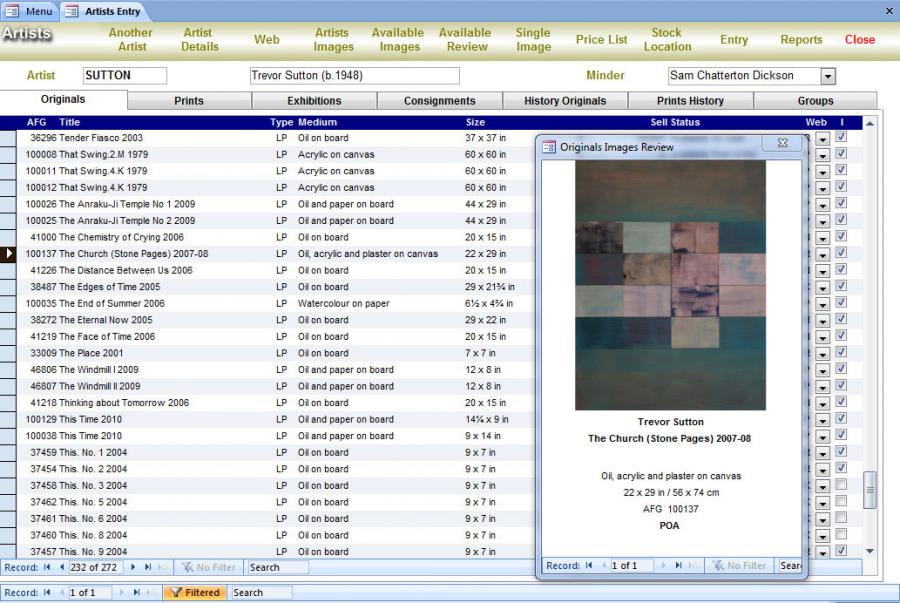This screenshot has height=603, width=900.
Task: Click title The Edges of Time 2005
Action: click(x=110, y=287)
